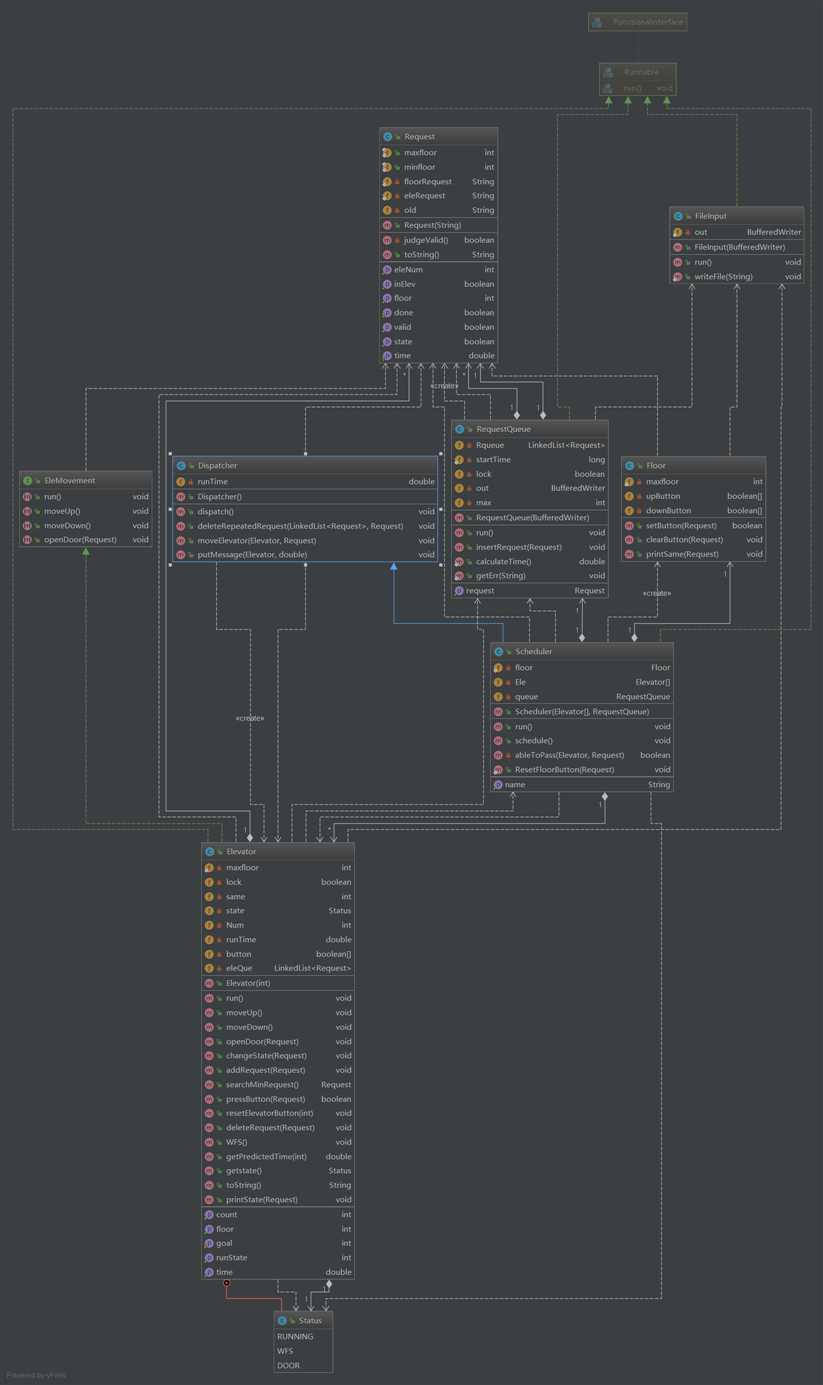Select the resetElevatorButton(int) method

point(278,1113)
